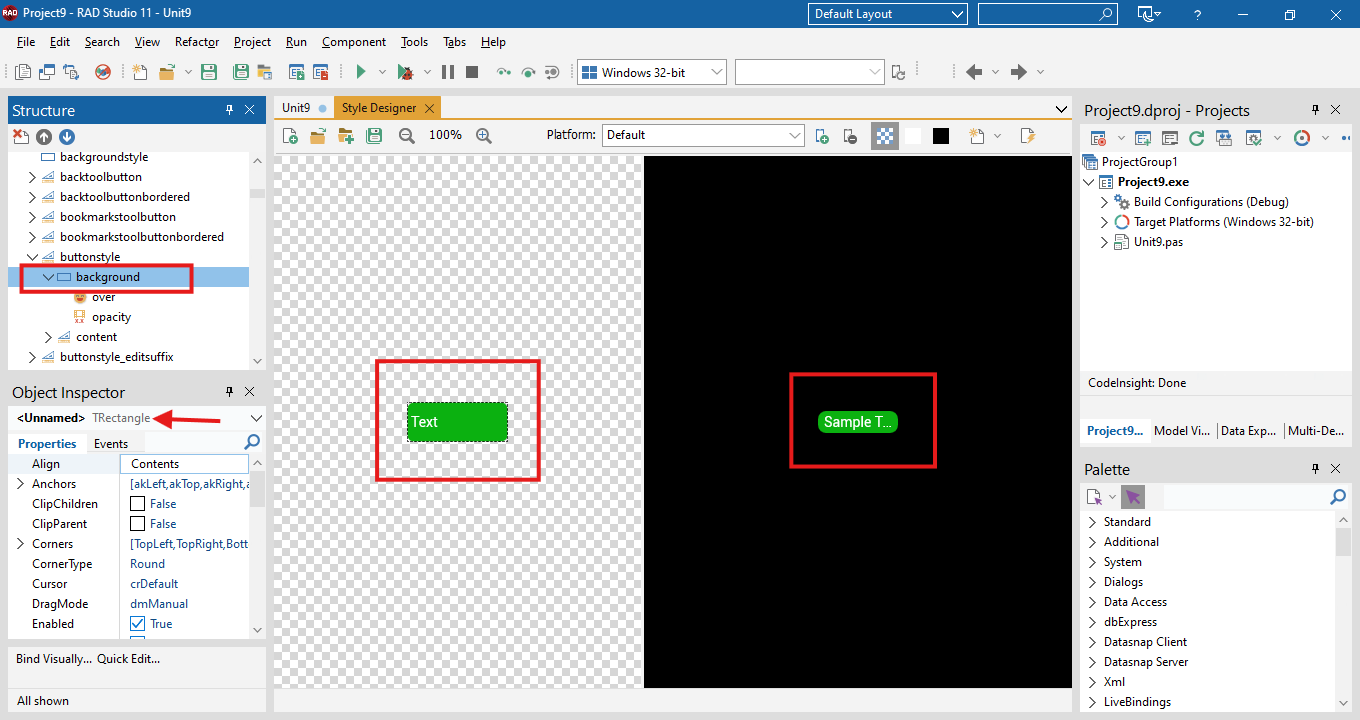The image size is (1360, 720).
Task: Open the Refactor menu
Action: coord(197,42)
